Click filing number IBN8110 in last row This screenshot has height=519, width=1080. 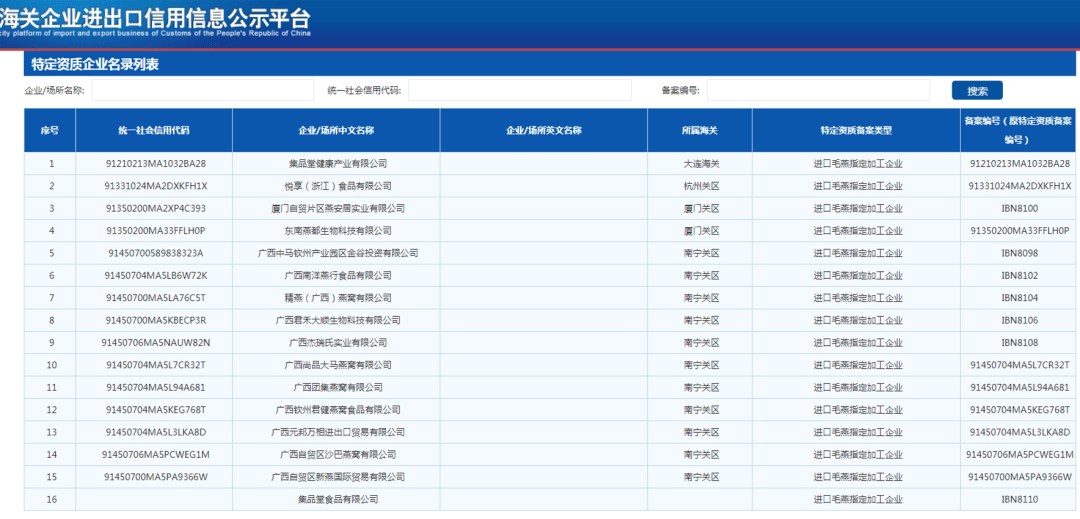pos(1019,499)
